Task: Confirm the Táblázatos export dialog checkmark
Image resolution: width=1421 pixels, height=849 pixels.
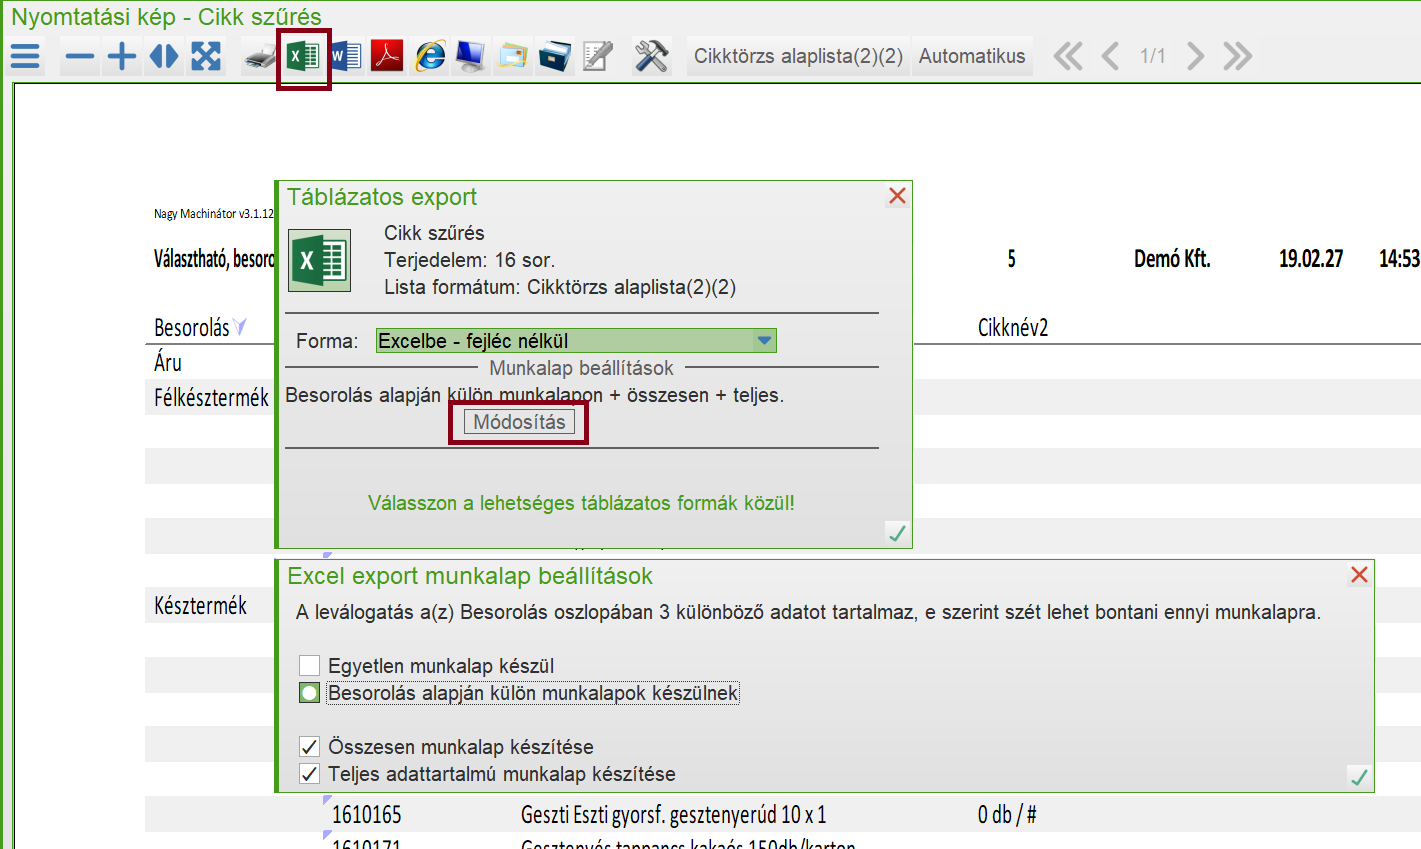Action: click(x=897, y=534)
